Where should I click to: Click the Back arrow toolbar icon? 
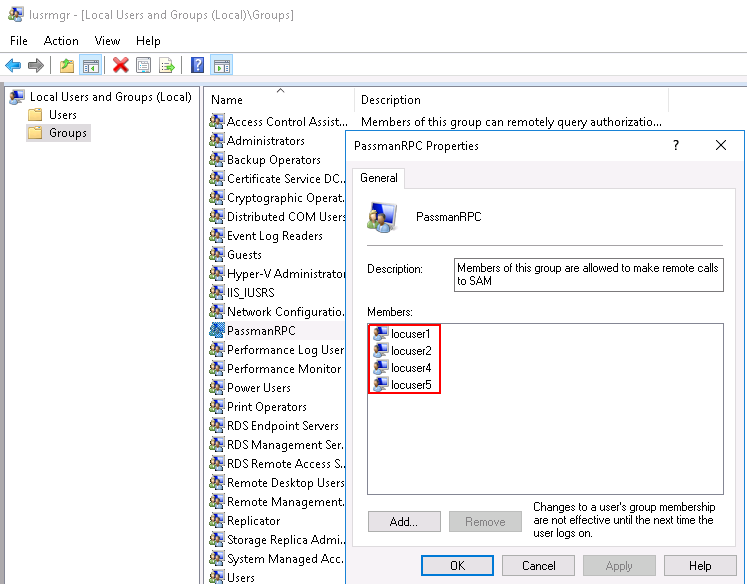pyautogui.click(x=13, y=65)
